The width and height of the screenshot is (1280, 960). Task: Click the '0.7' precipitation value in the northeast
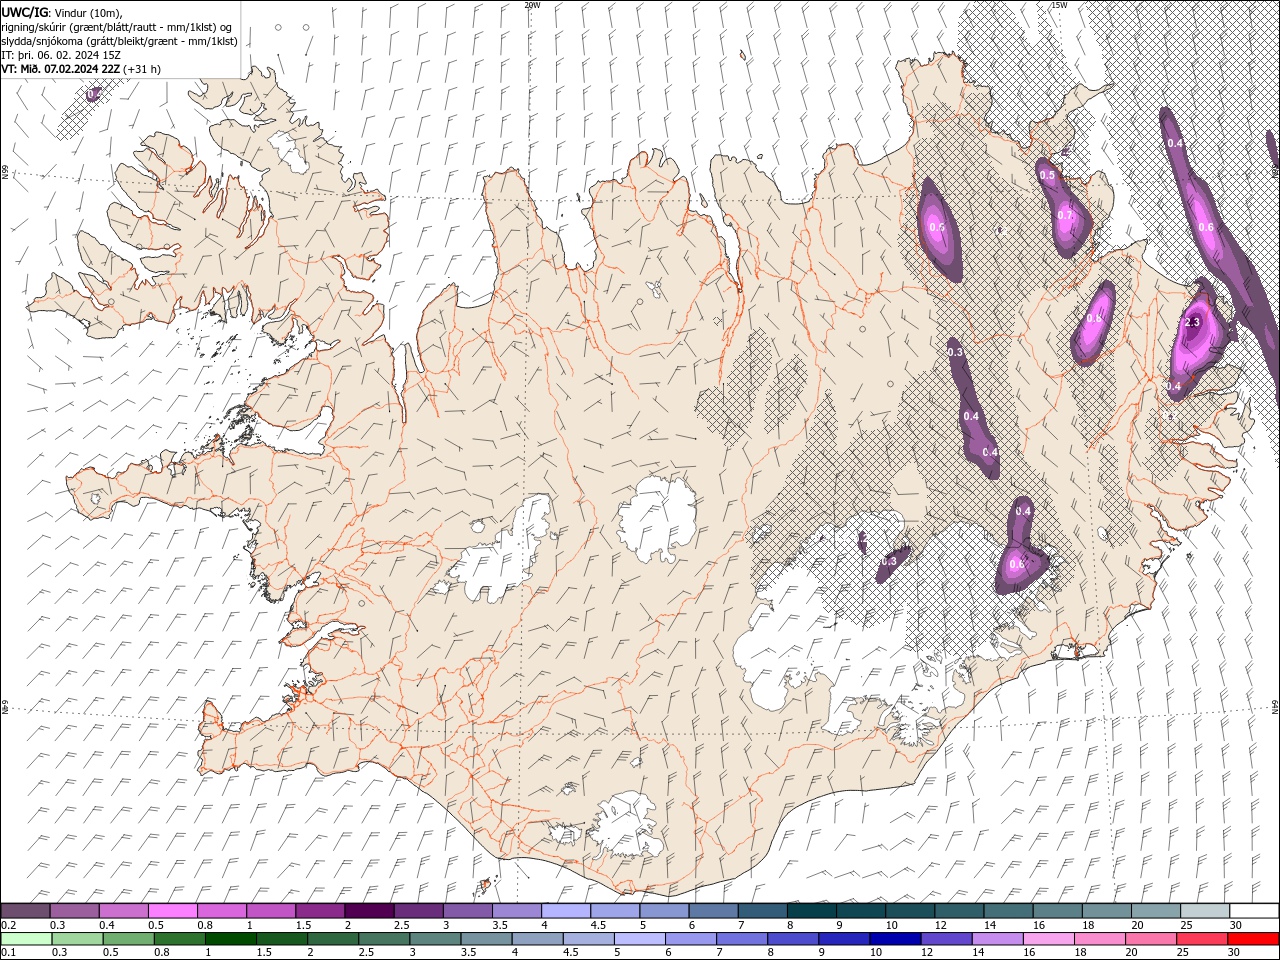[x=1065, y=215]
